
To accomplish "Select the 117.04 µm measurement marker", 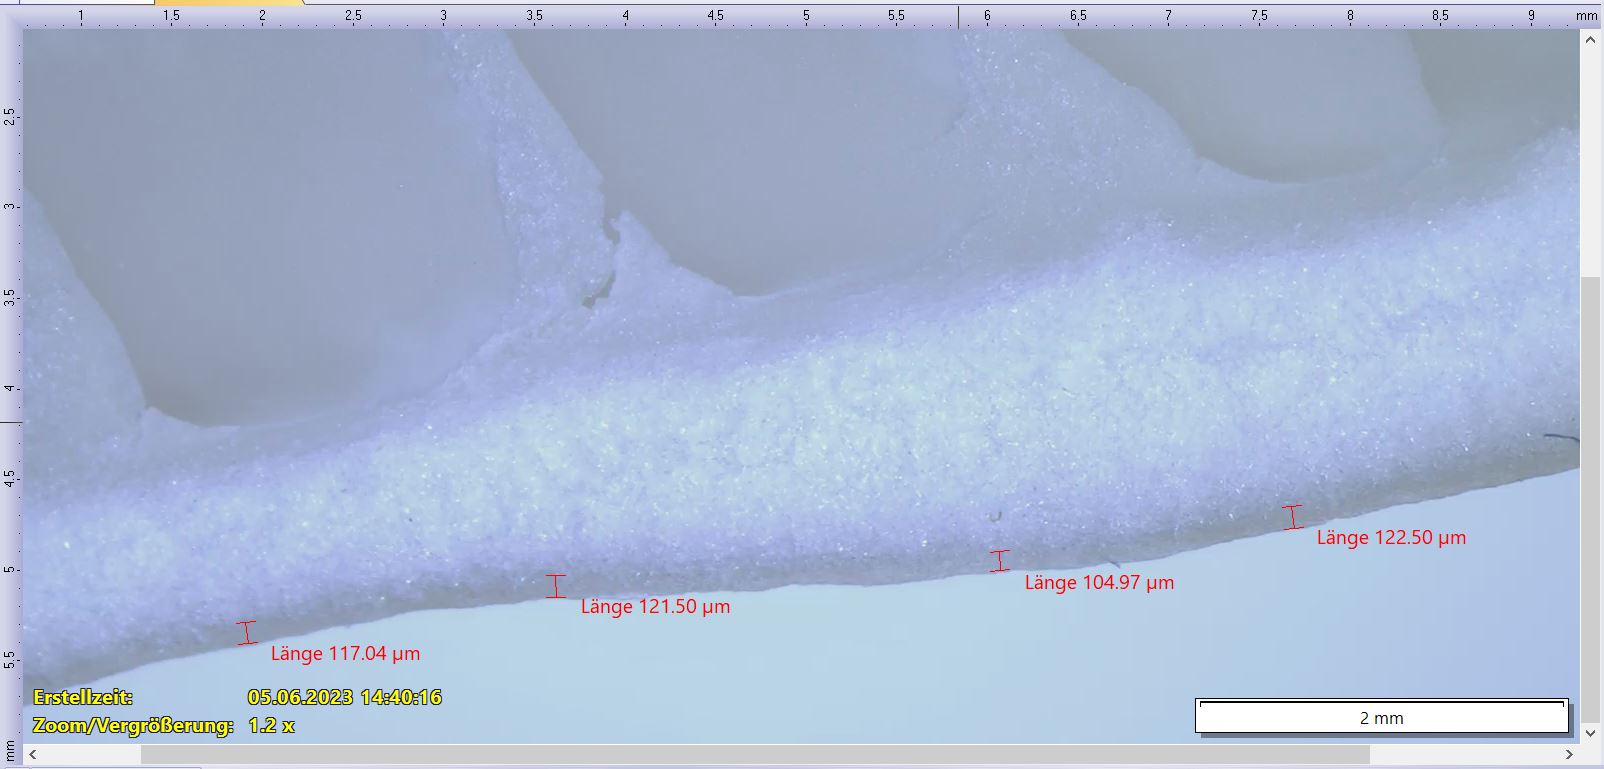I will tap(247, 632).
